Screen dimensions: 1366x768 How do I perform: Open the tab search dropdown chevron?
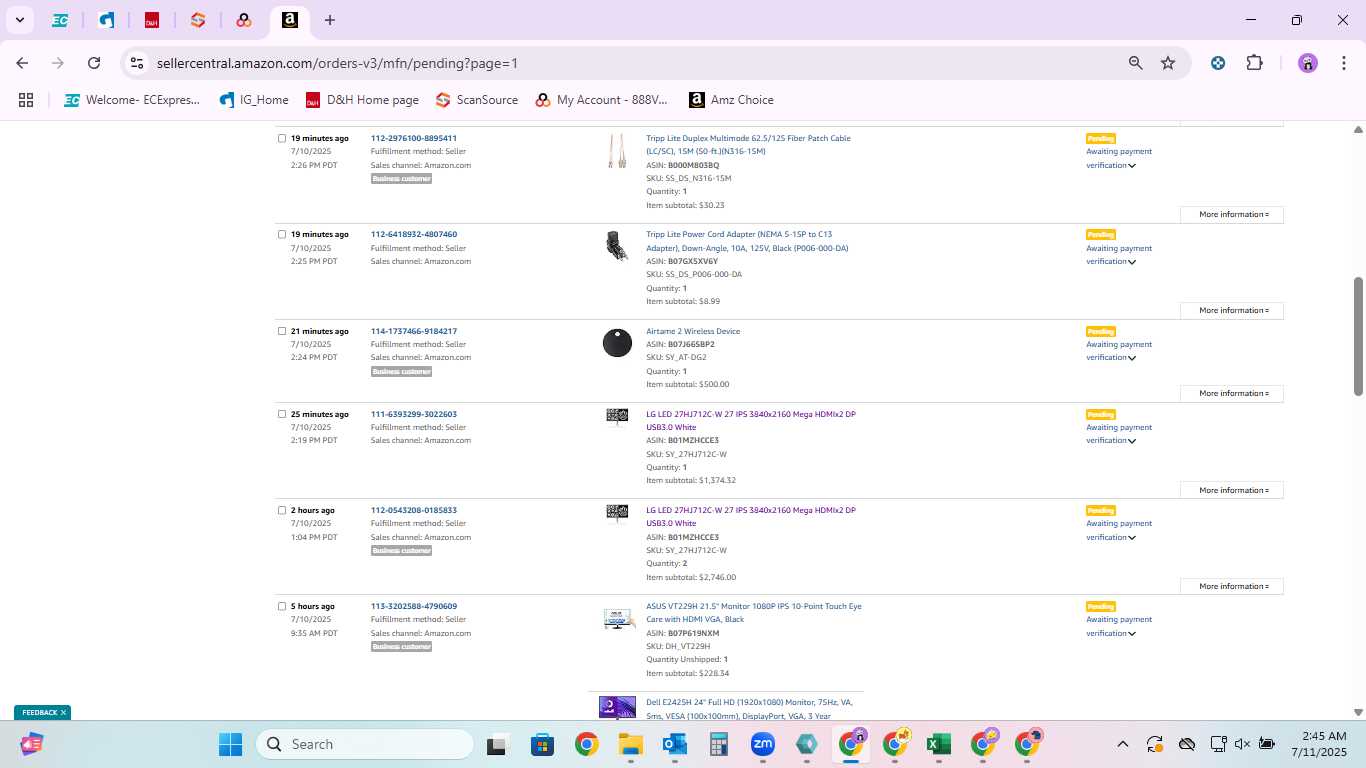[19, 20]
